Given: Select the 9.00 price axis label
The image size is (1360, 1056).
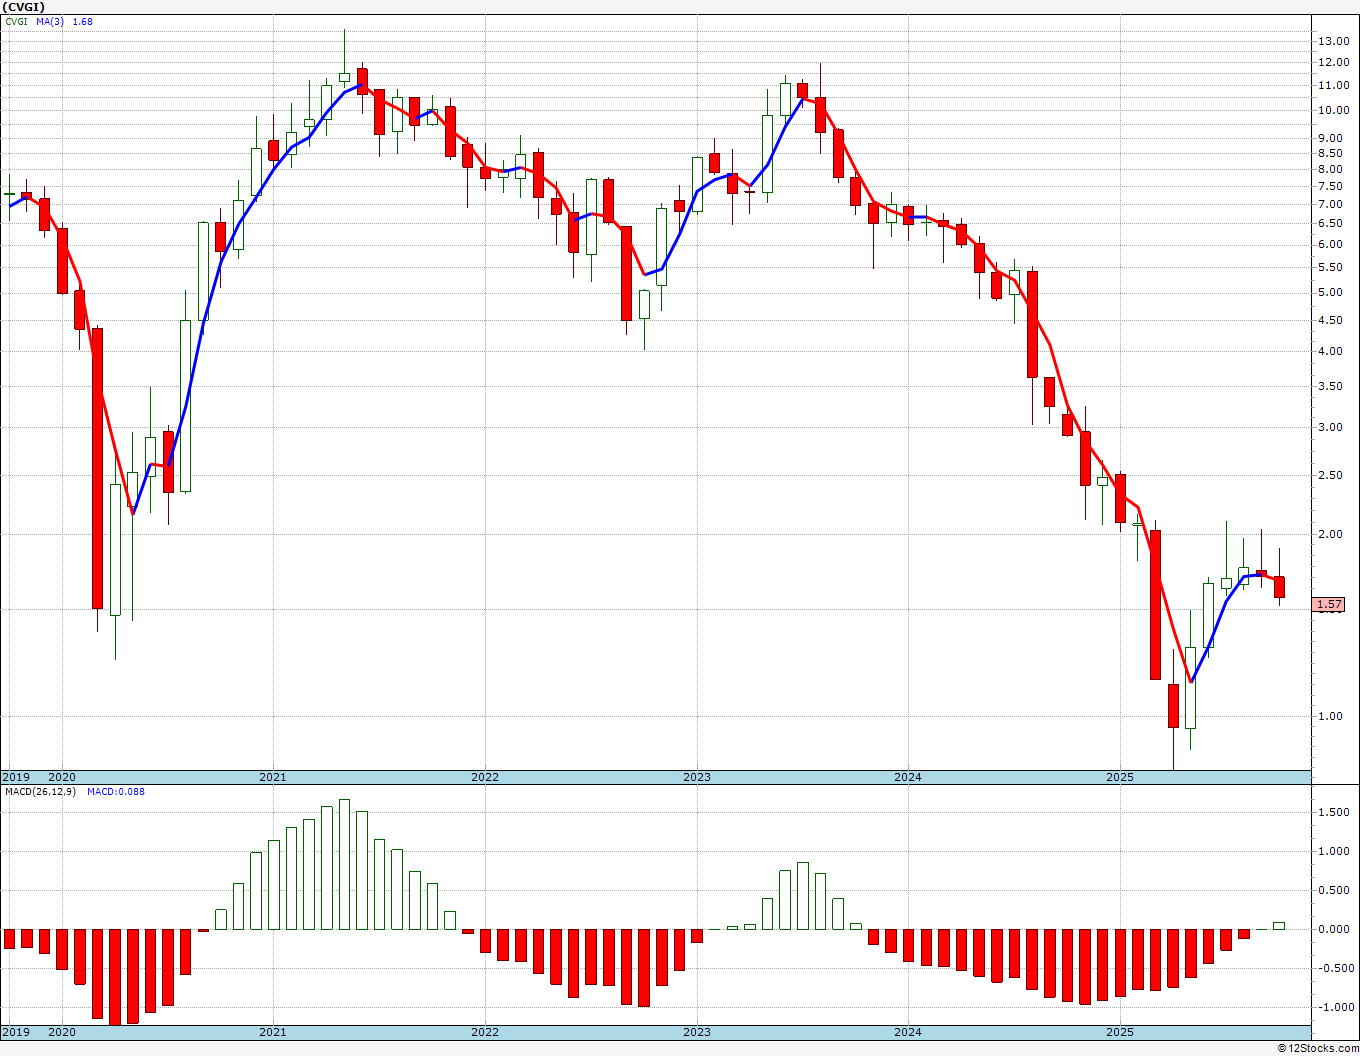Looking at the screenshot, I should coord(1331,138).
